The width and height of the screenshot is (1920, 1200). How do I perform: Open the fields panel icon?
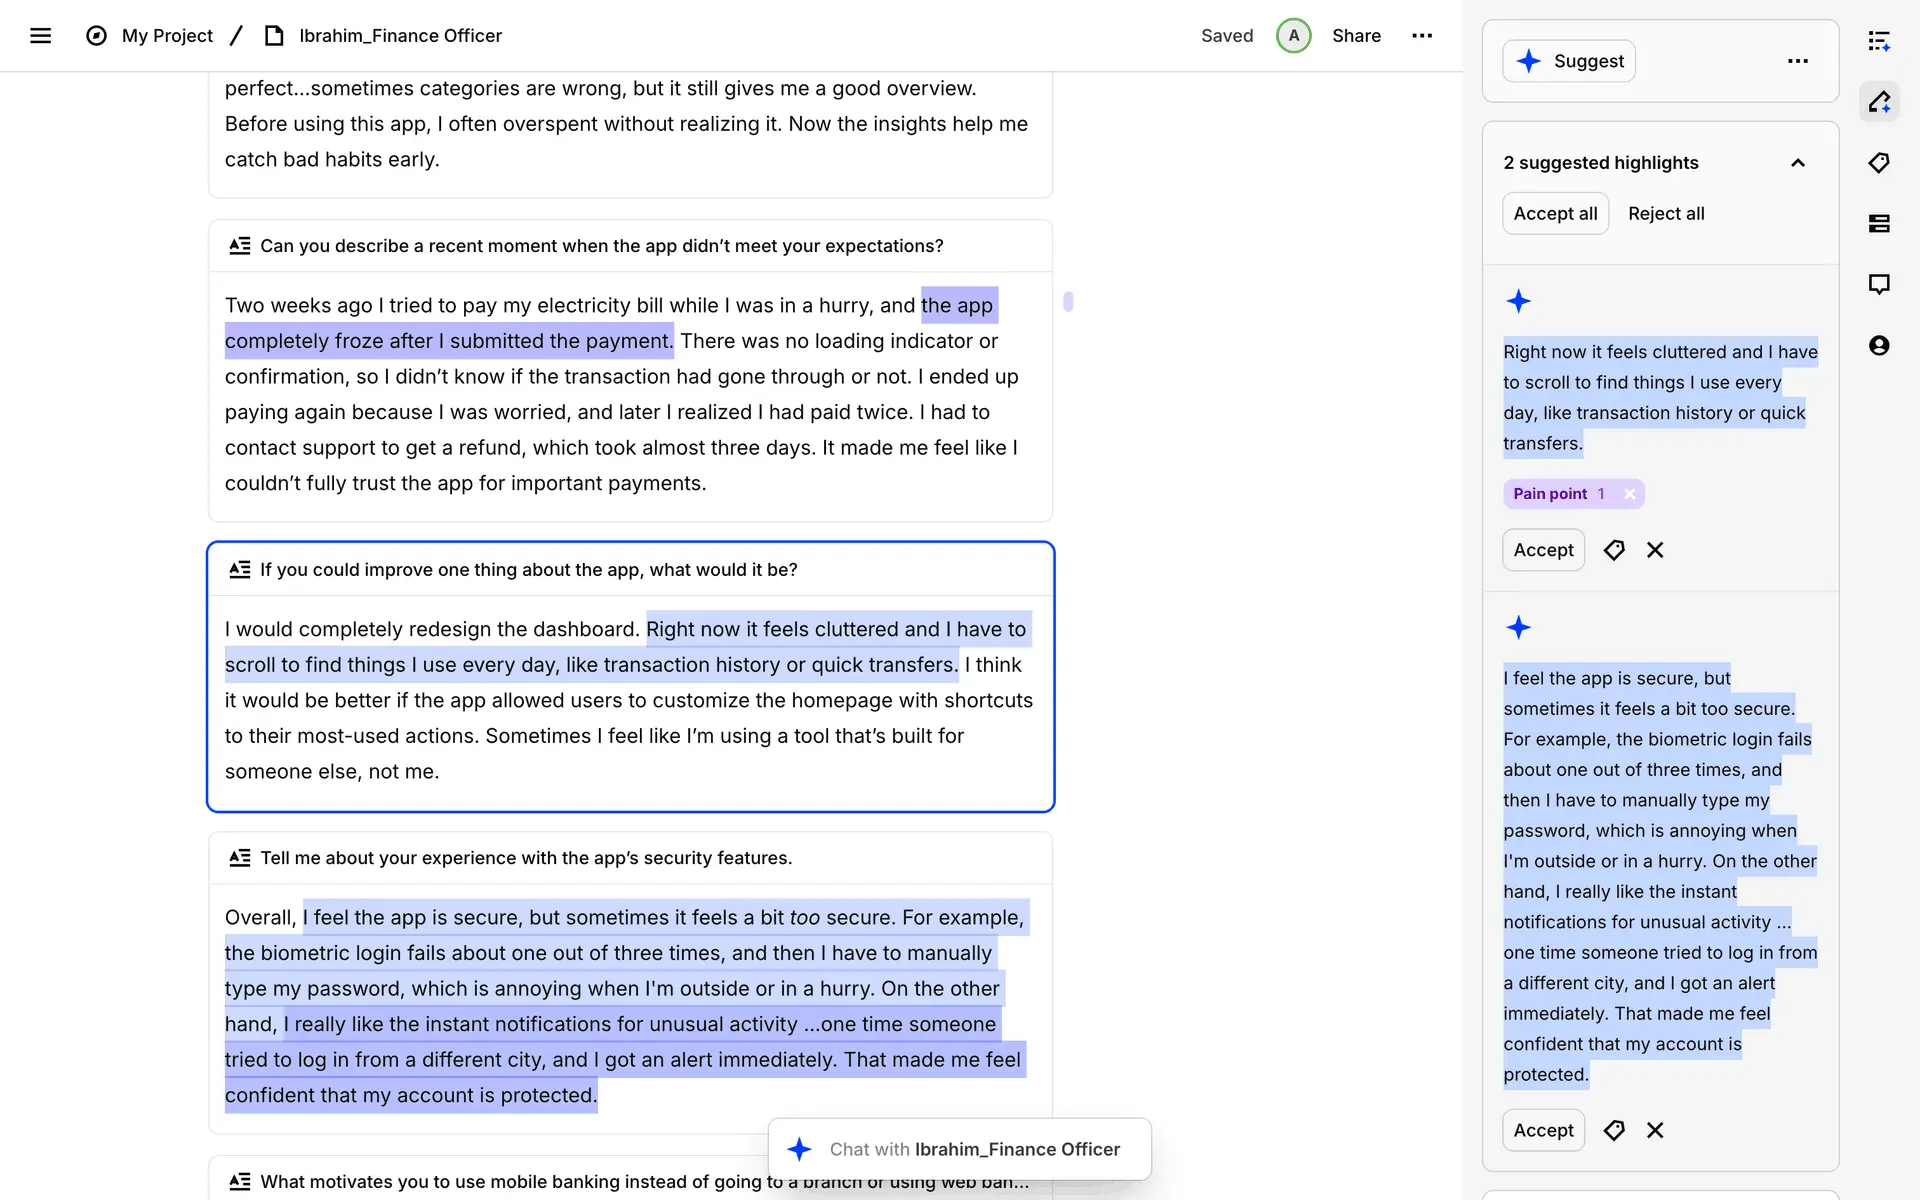[1879, 223]
